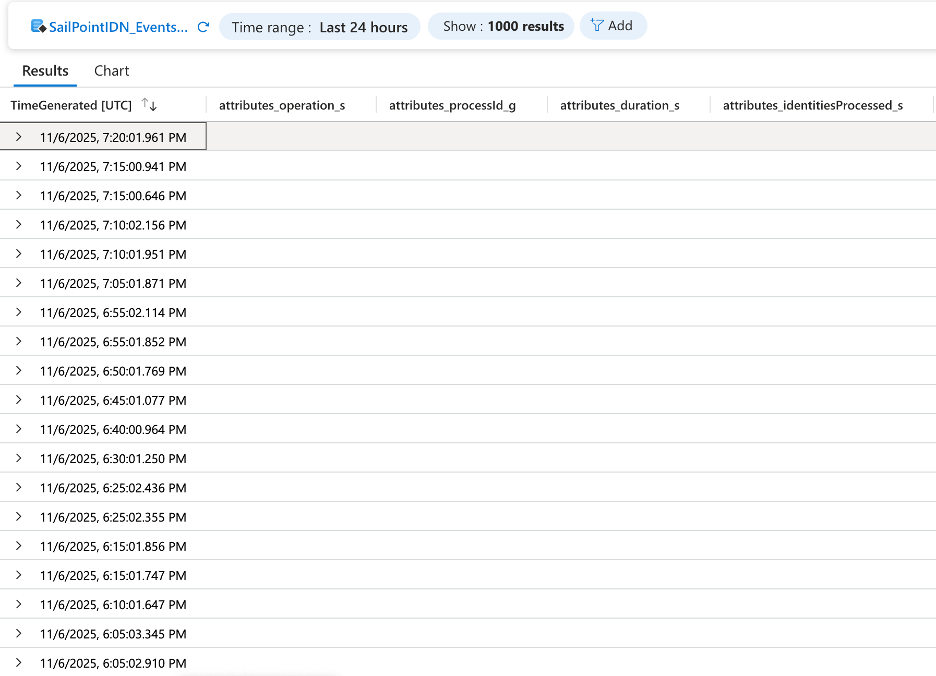Select timestamp 11/6/2025, 6:25:02.436 PM
This screenshot has width=936, height=676.
pyautogui.click(x=113, y=488)
